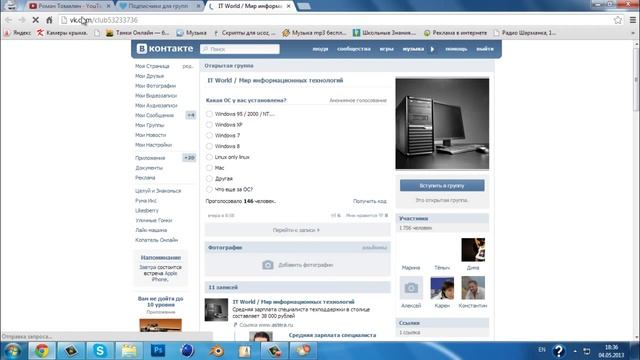Select Другая poll option
The height and width of the screenshot is (360, 640).
click(209, 178)
